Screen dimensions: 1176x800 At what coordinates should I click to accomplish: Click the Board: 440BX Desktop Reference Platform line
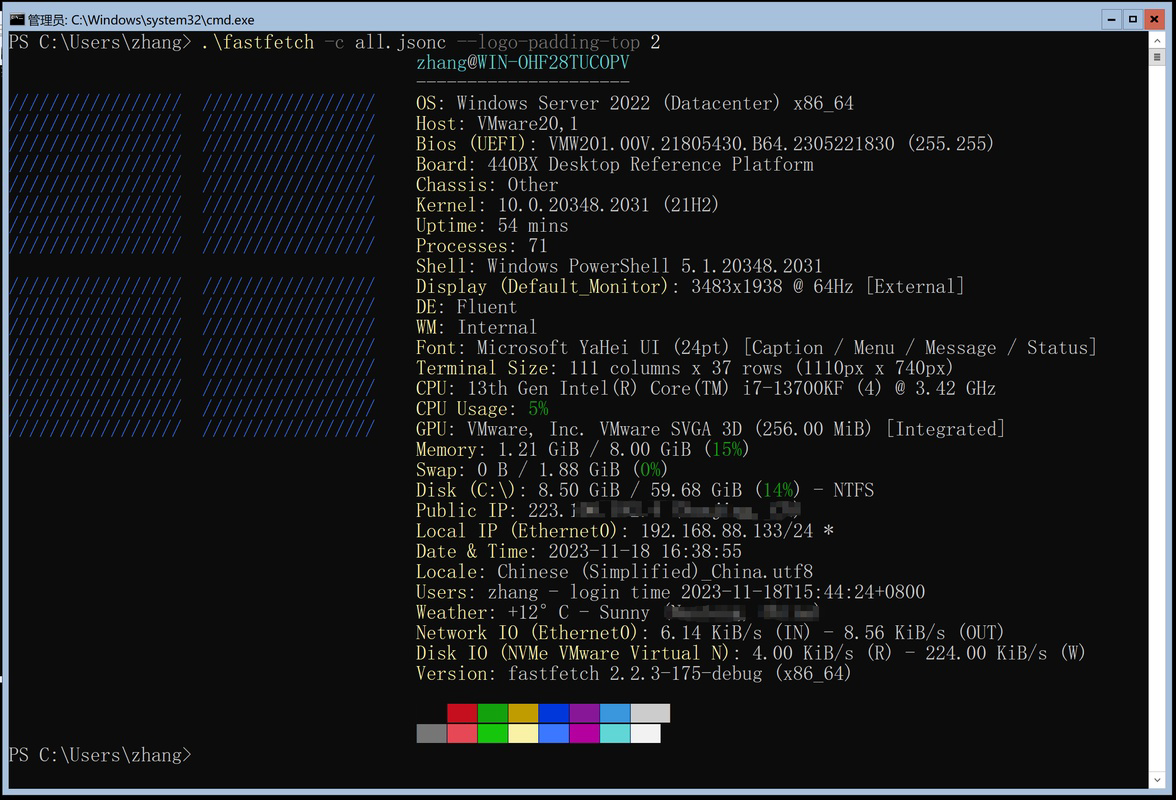[x=614, y=164]
